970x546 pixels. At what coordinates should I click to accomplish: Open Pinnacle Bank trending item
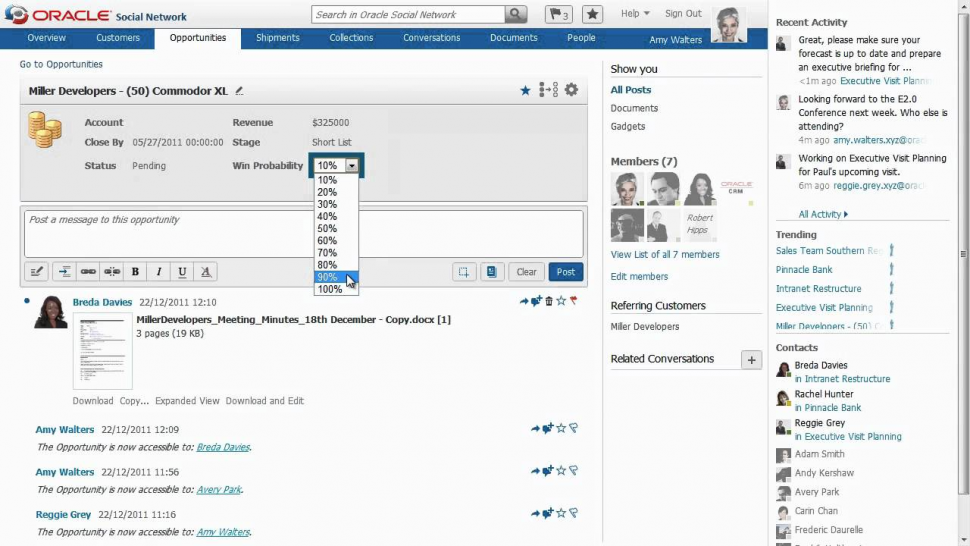coord(804,270)
